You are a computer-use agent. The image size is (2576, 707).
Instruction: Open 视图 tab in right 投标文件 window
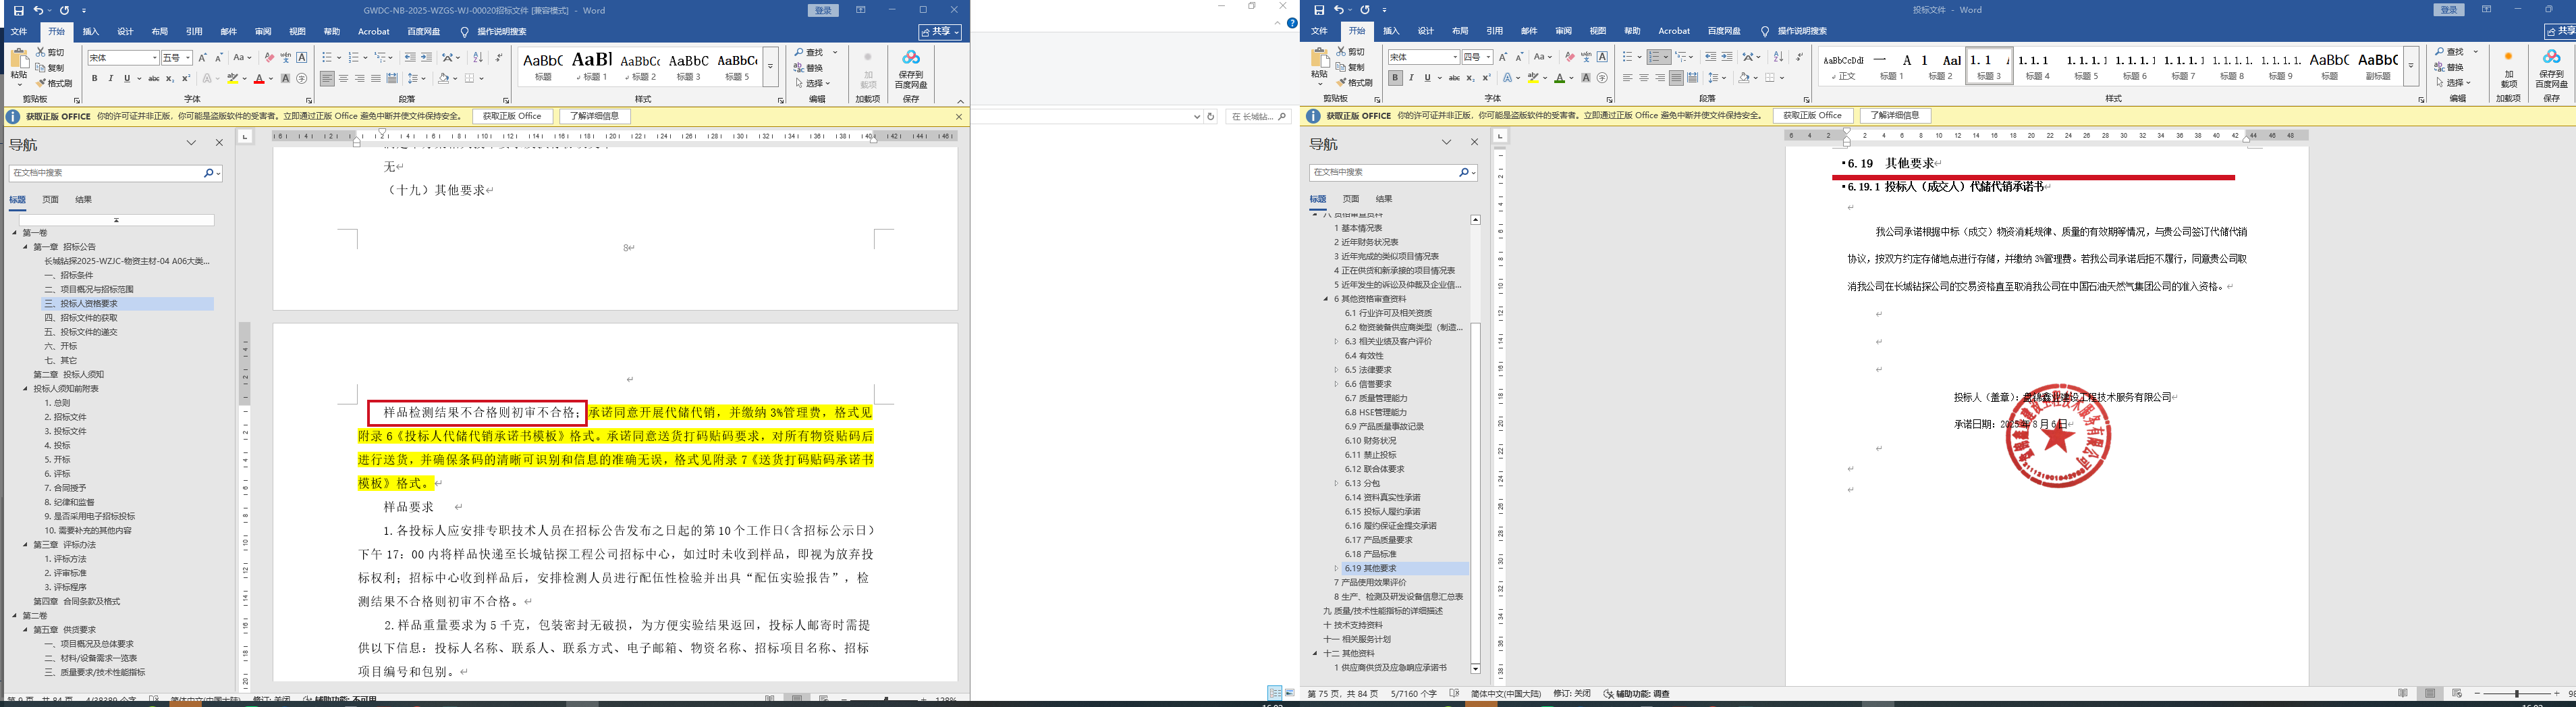point(1598,31)
